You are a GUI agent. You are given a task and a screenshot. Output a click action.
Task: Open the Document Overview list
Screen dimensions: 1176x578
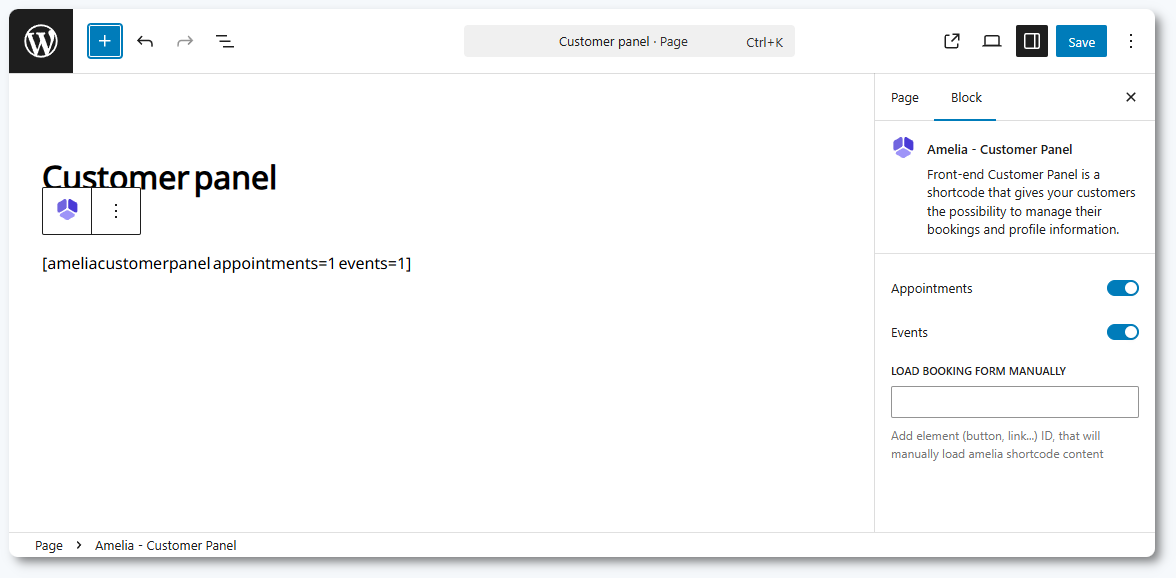pyautogui.click(x=225, y=42)
